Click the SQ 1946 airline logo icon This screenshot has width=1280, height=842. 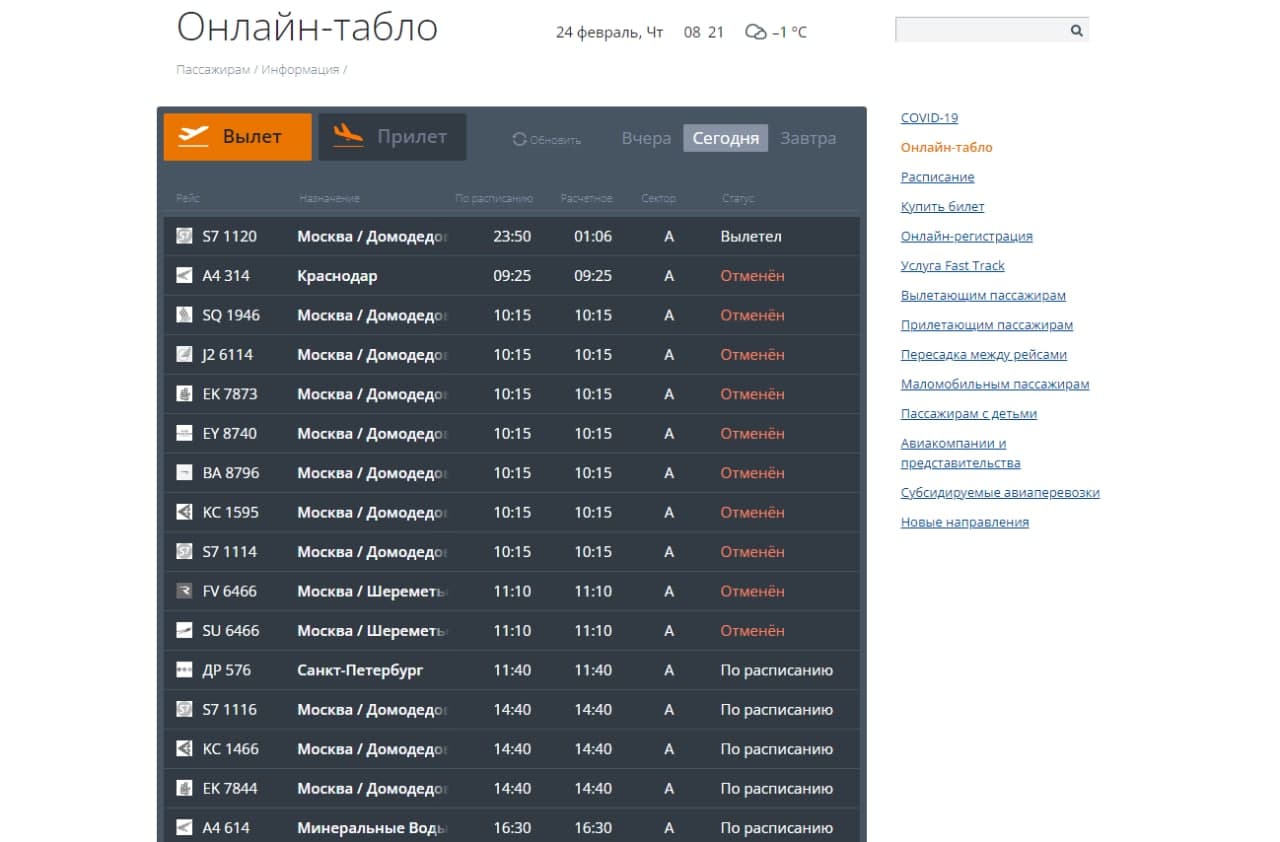(184, 315)
